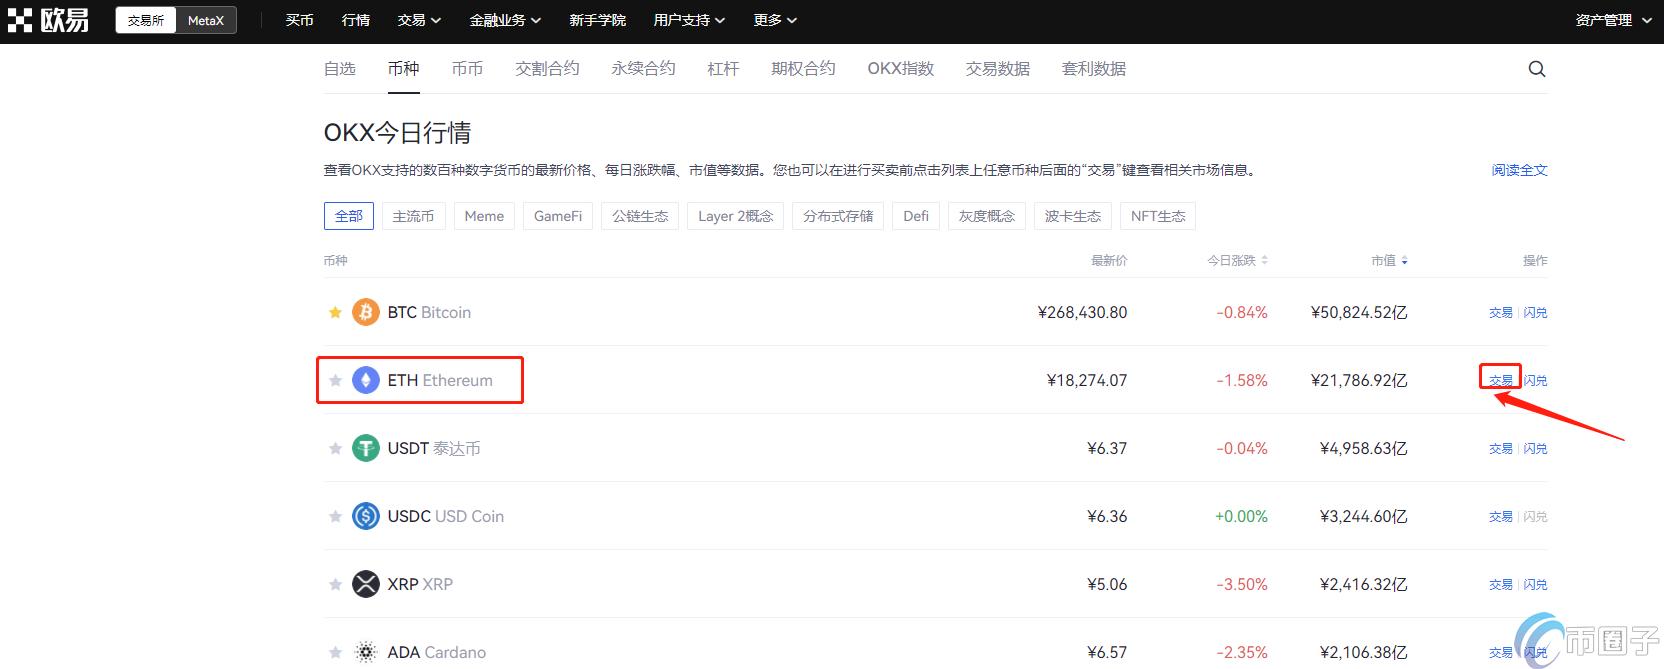Switch to the 交割合约 tab
The image size is (1664, 669).
click(547, 69)
